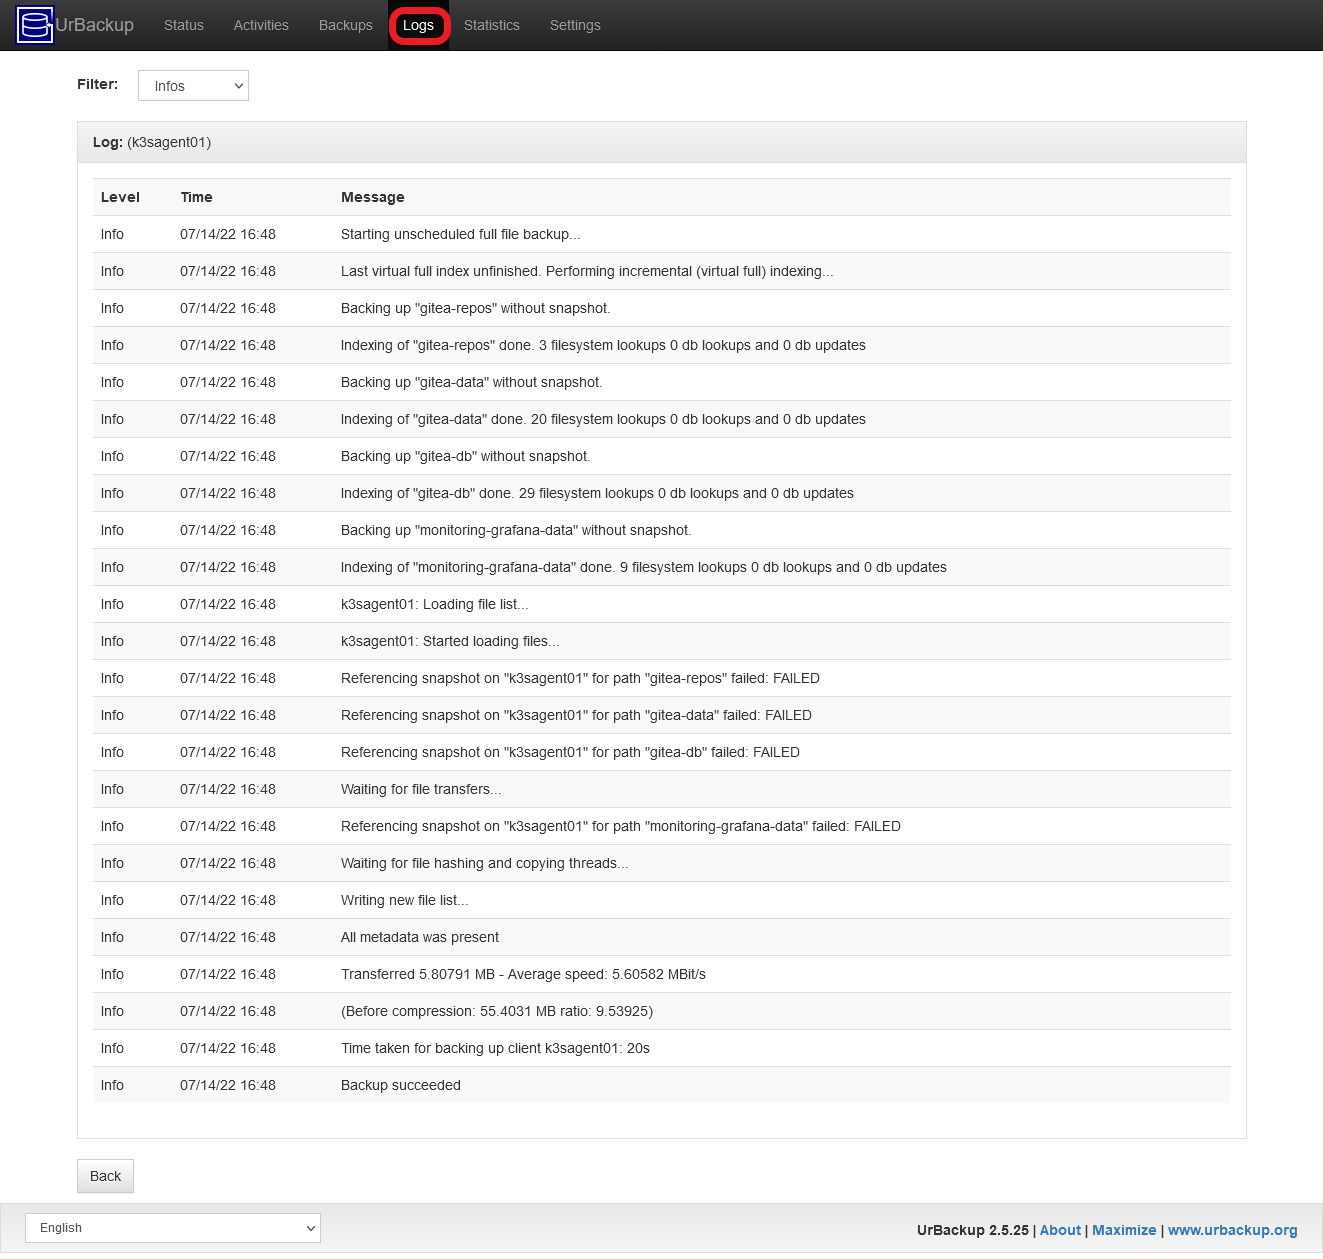1323x1259 pixels.
Task: Click the Time cell in 'Backup succeeded' row
Action: click(228, 1085)
